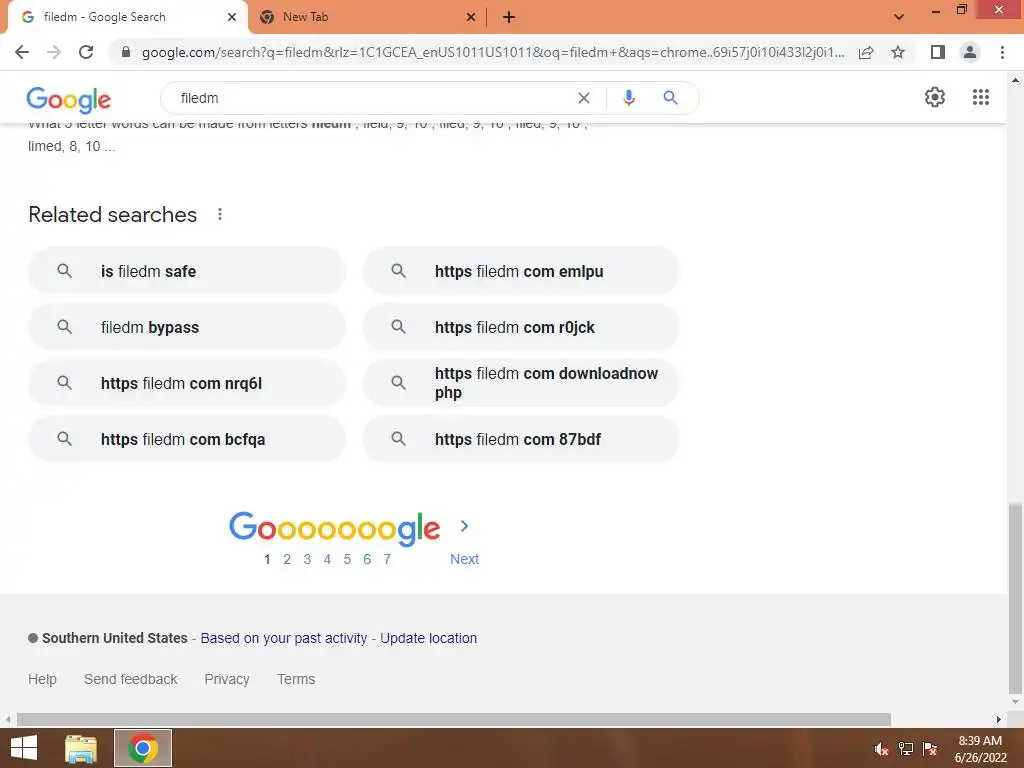Search related query https filedm com 87bdf

(520, 440)
